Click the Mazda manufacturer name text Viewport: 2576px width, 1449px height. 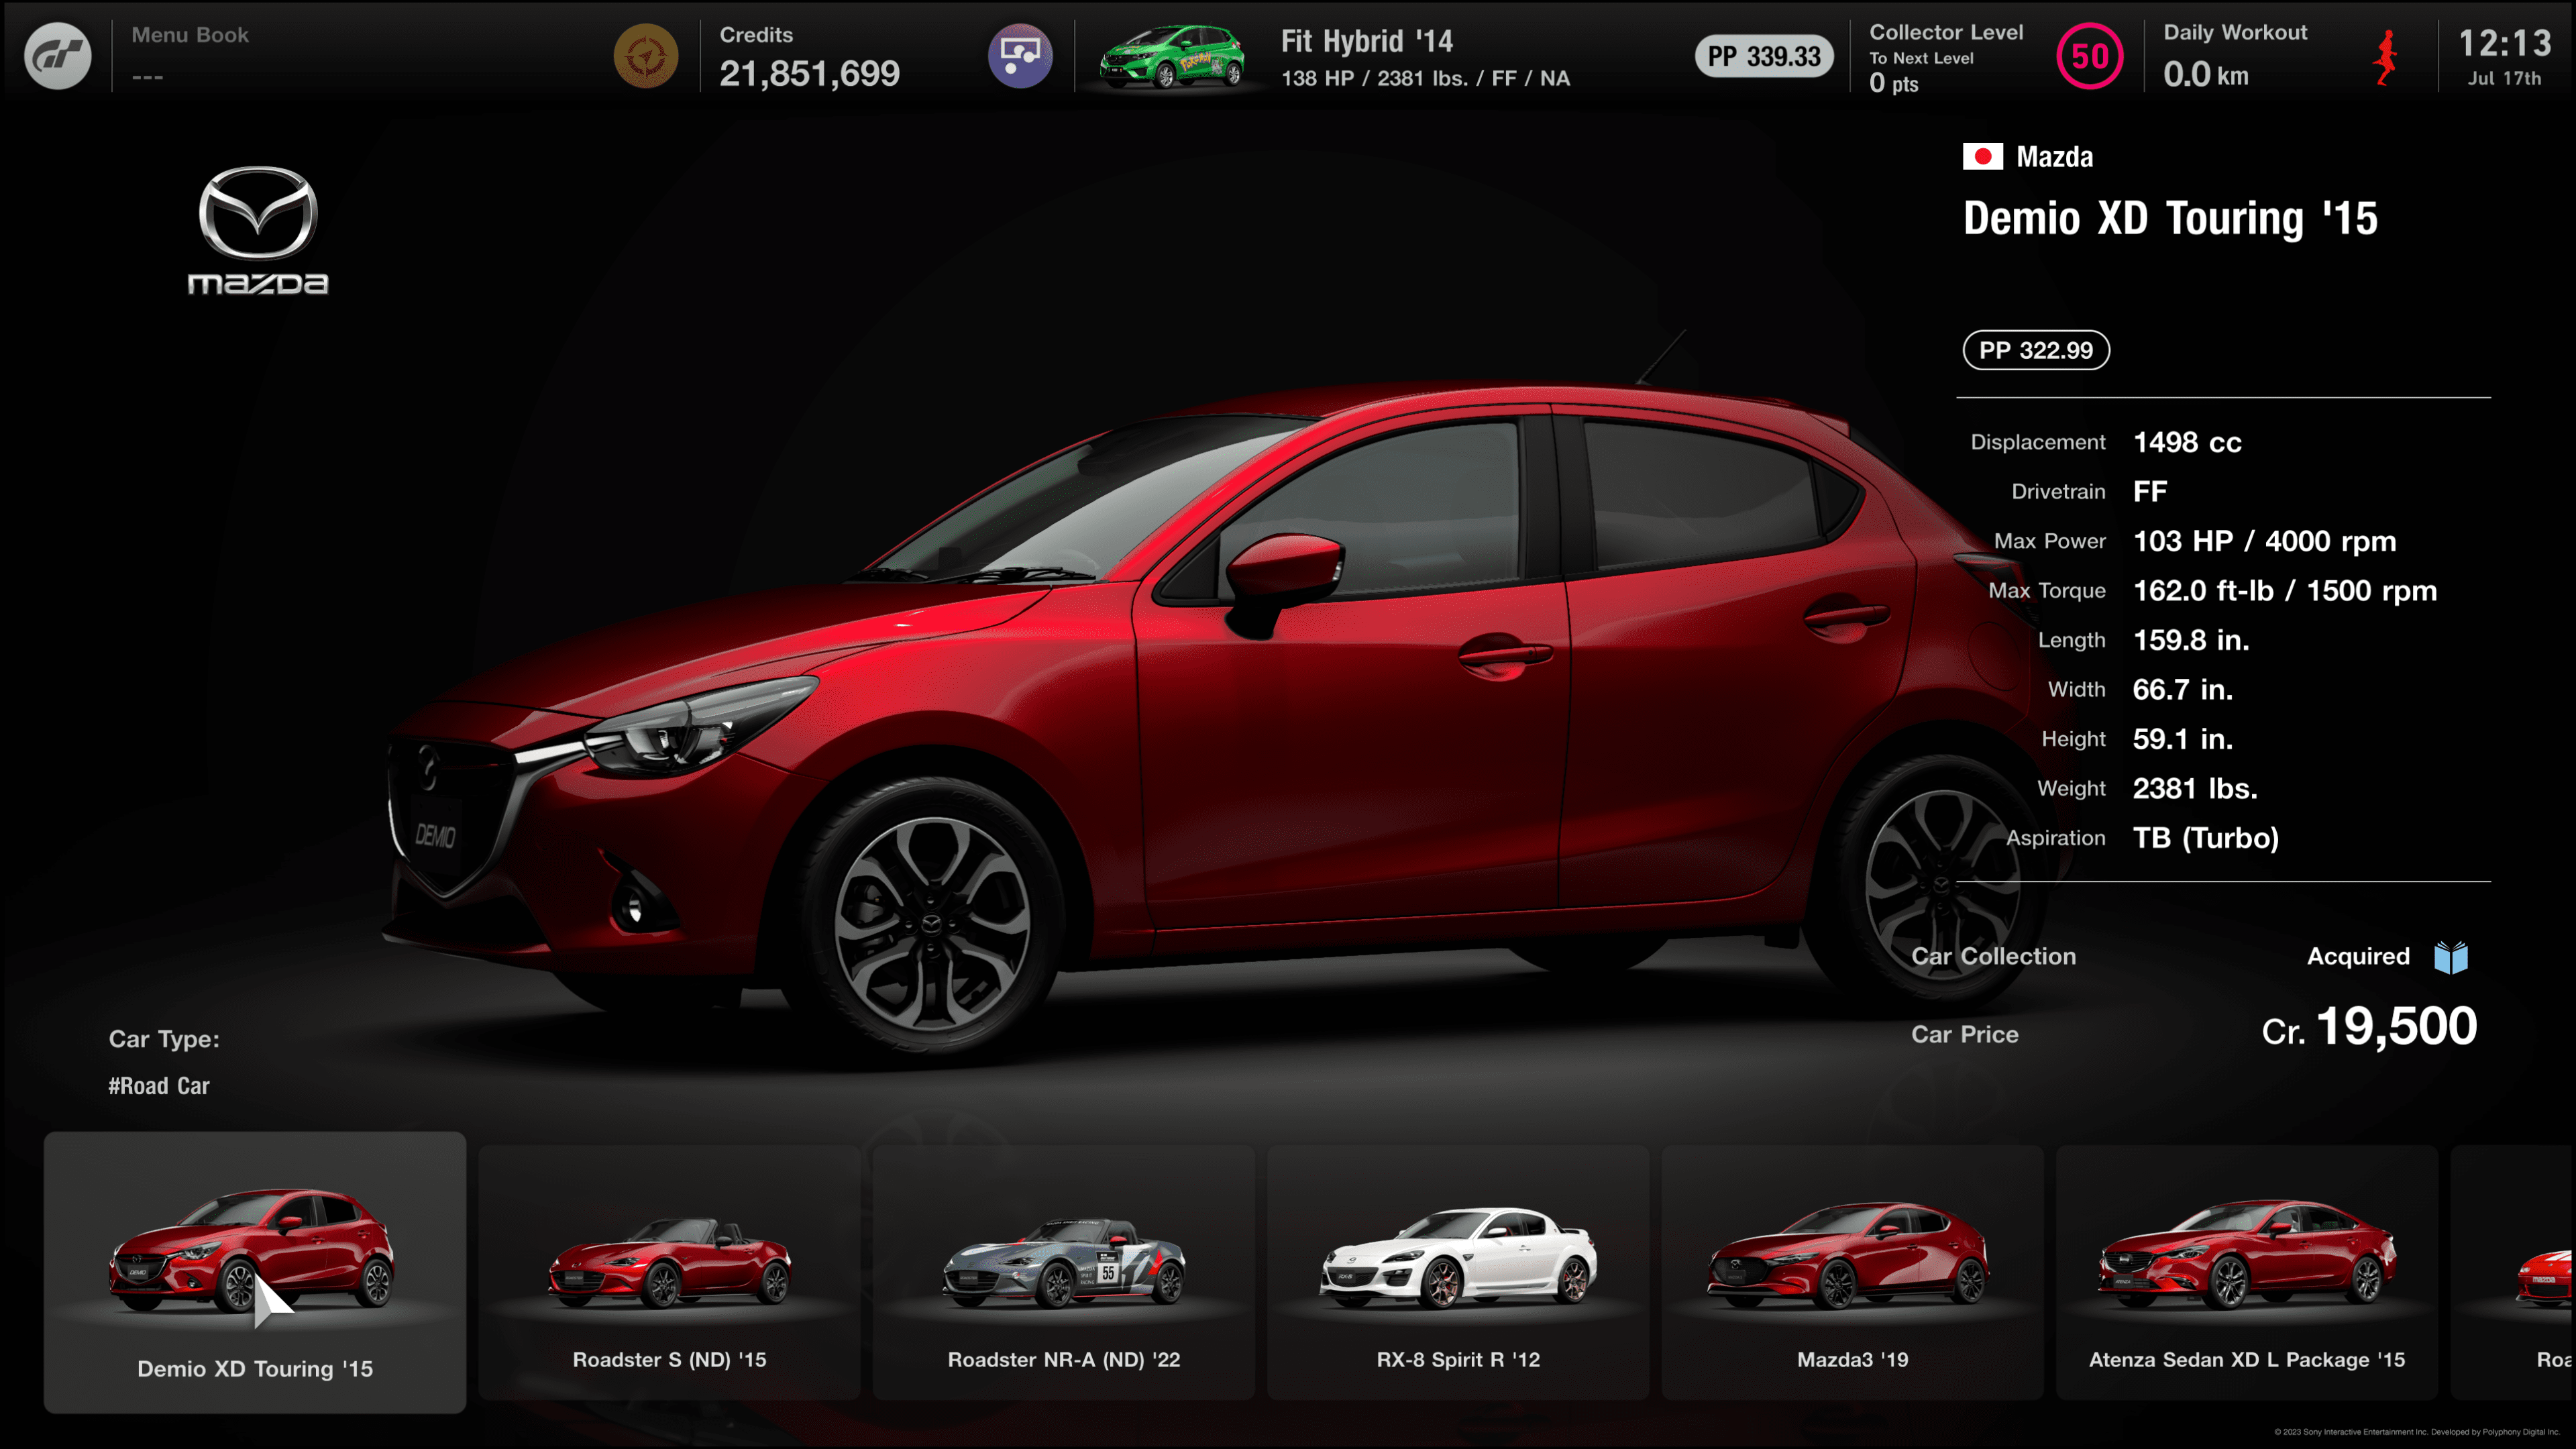point(2054,157)
